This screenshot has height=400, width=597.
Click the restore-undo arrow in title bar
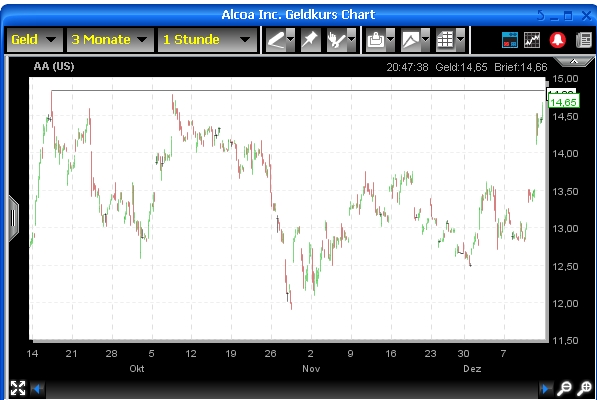541,16
